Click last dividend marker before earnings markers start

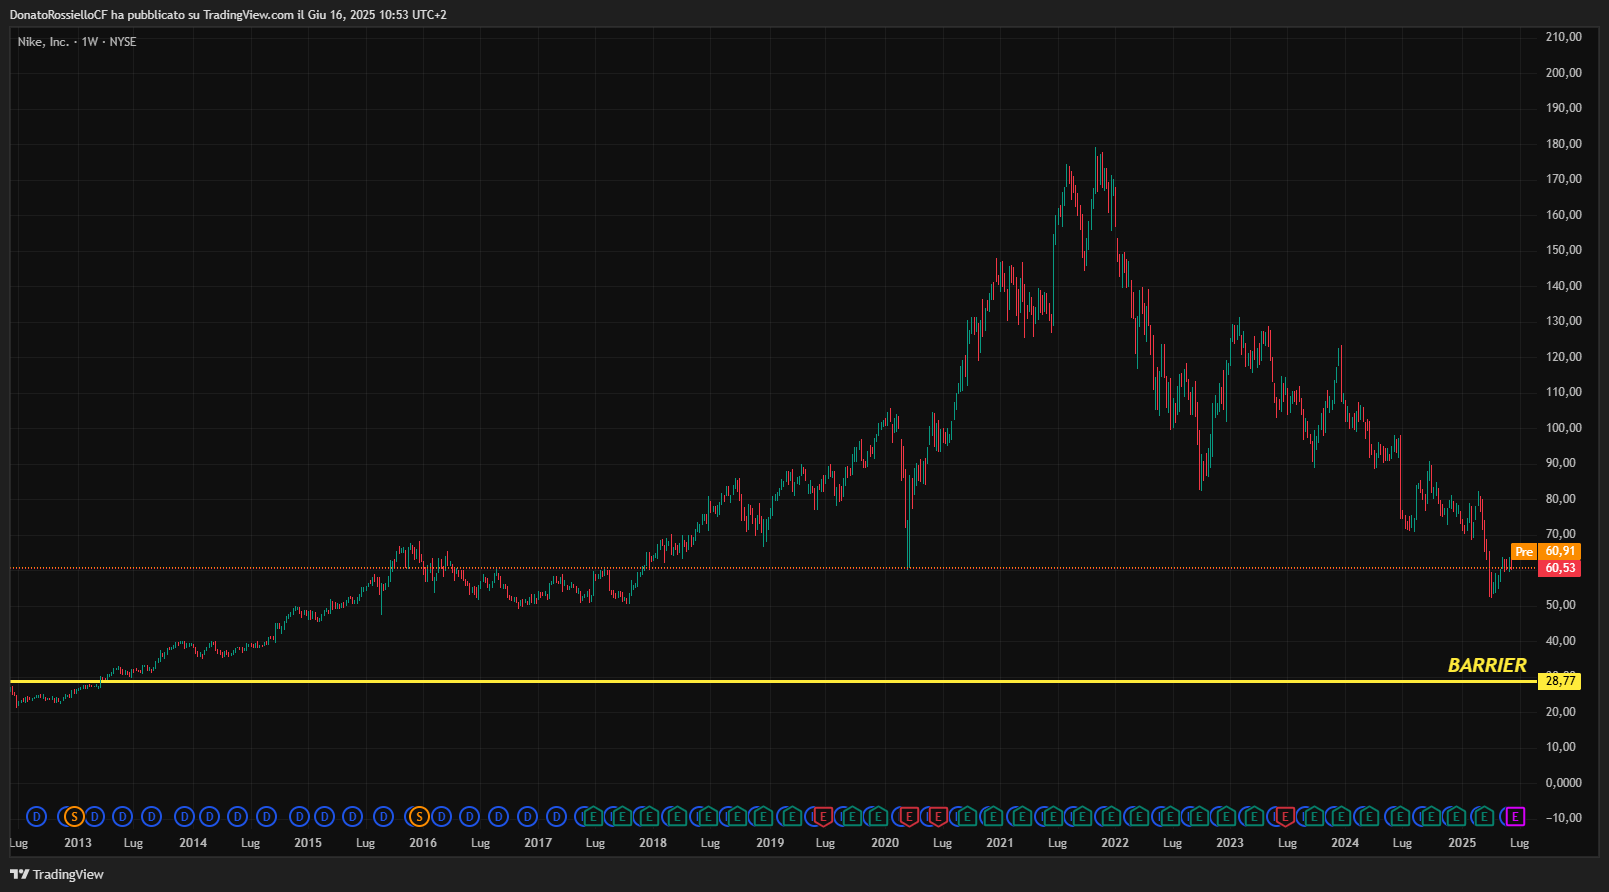(x=557, y=817)
